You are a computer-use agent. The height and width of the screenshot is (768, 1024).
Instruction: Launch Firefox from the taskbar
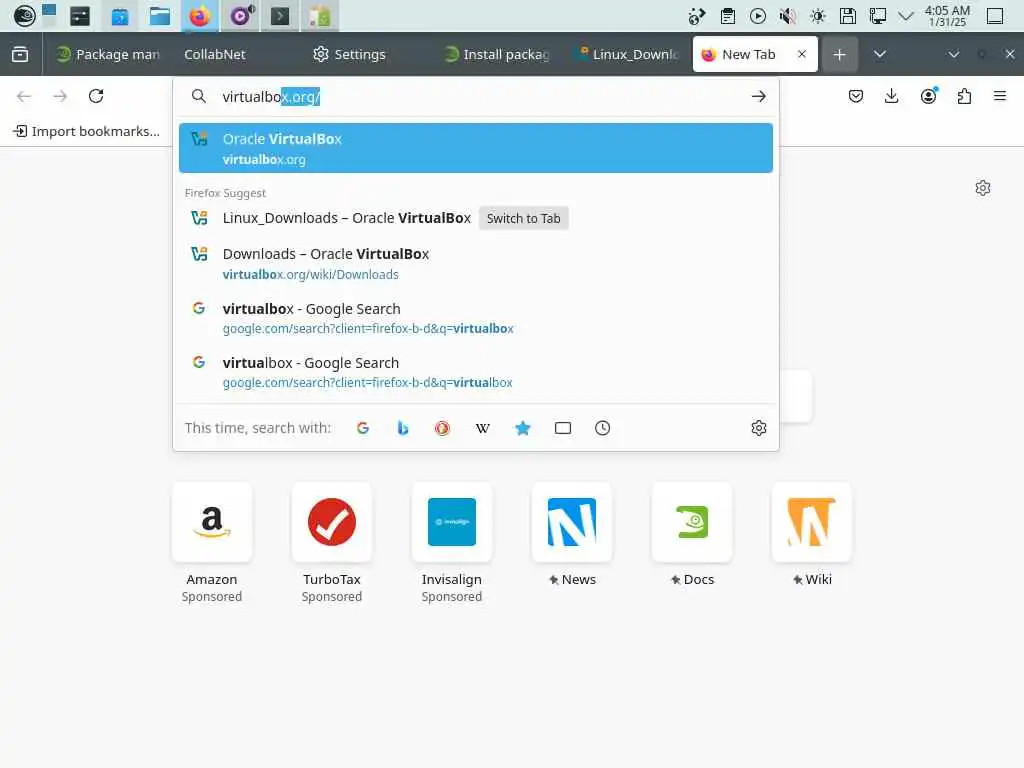click(200, 16)
